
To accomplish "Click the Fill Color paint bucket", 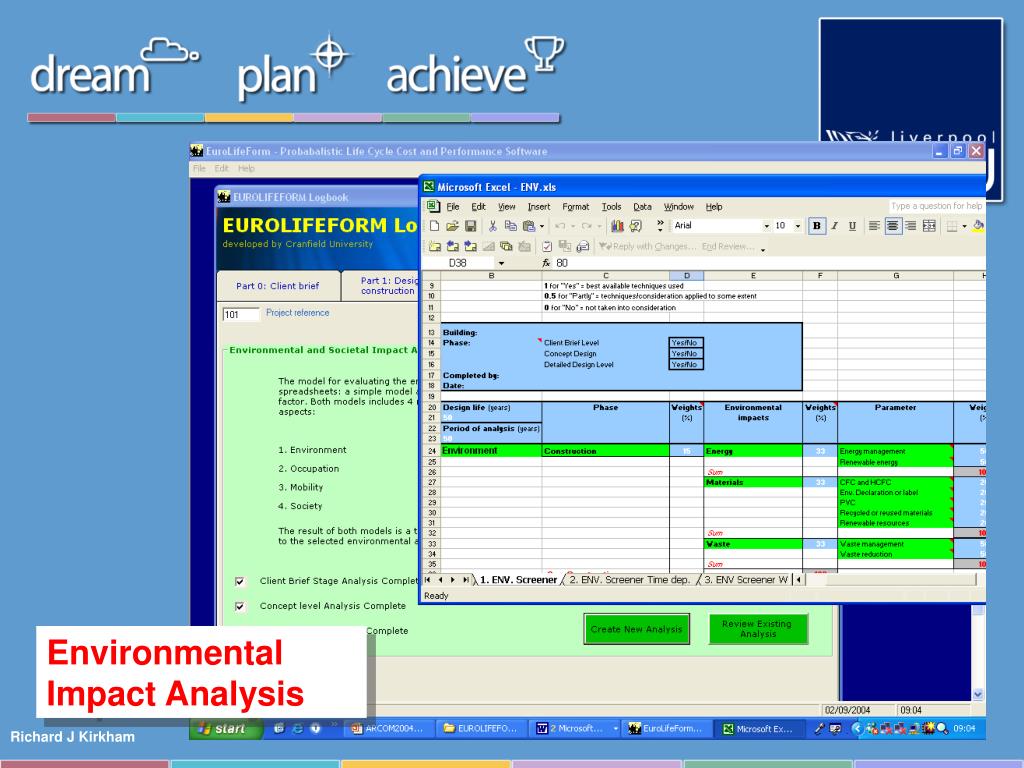I will coord(978,226).
